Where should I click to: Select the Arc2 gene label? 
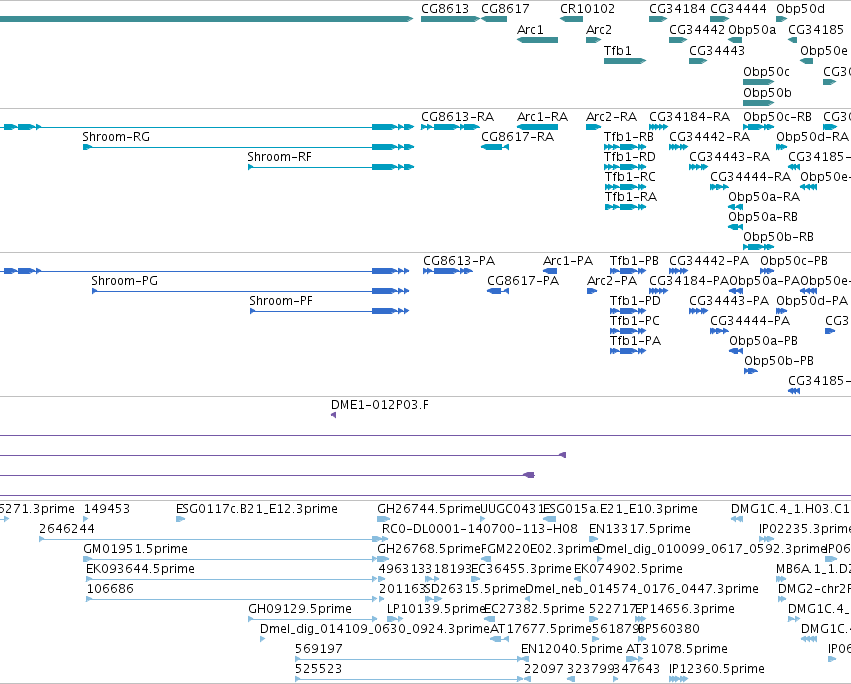pyautogui.click(x=599, y=30)
